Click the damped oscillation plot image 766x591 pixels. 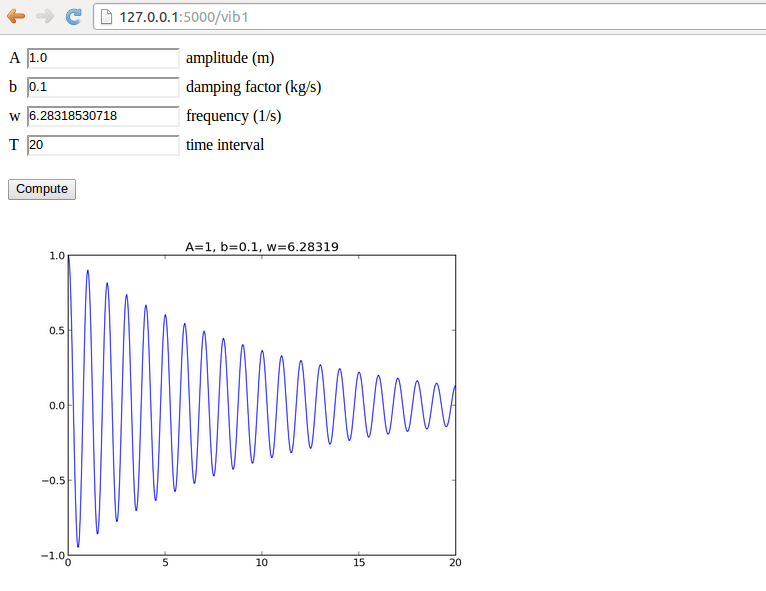(x=262, y=405)
